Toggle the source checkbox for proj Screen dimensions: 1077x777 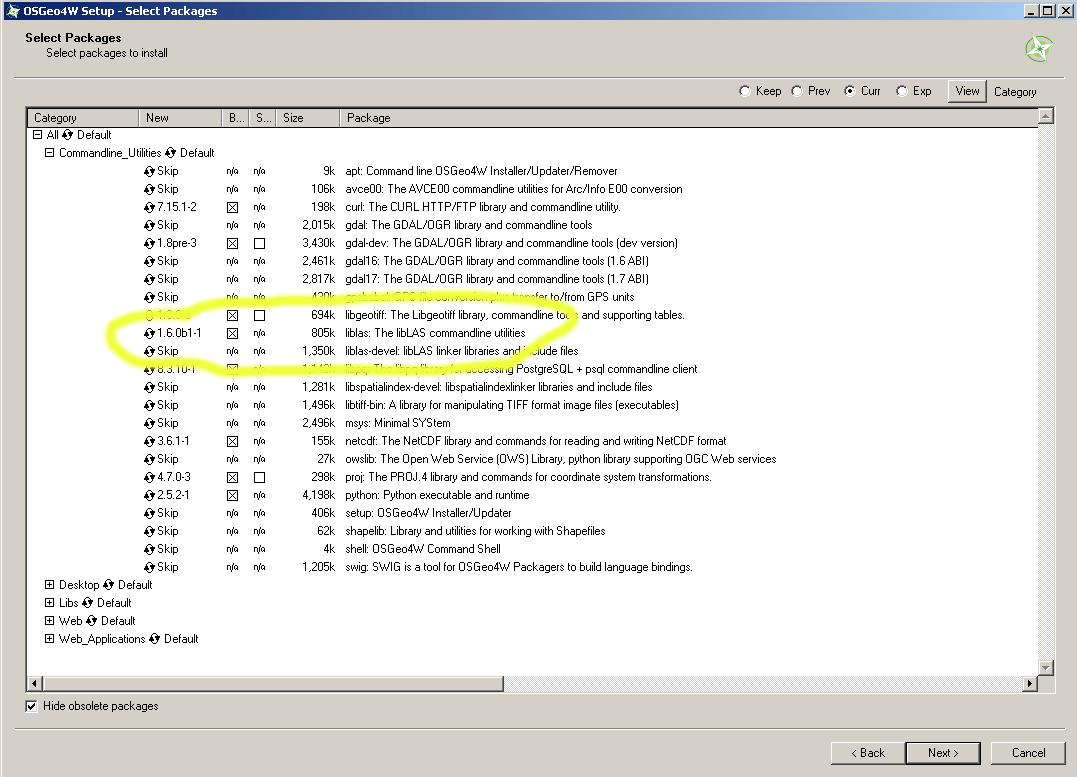259,477
